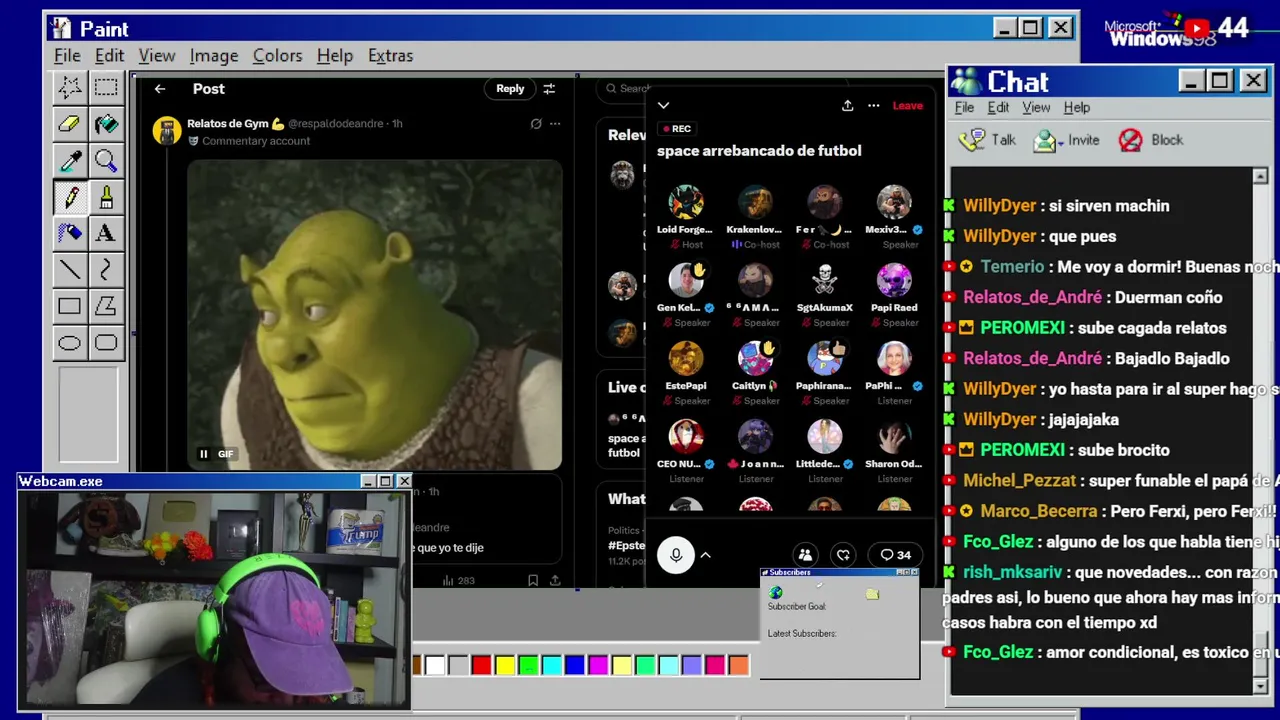The width and height of the screenshot is (1280, 720).
Task: Select the Rectangle shape tool
Action: tap(69, 306)
